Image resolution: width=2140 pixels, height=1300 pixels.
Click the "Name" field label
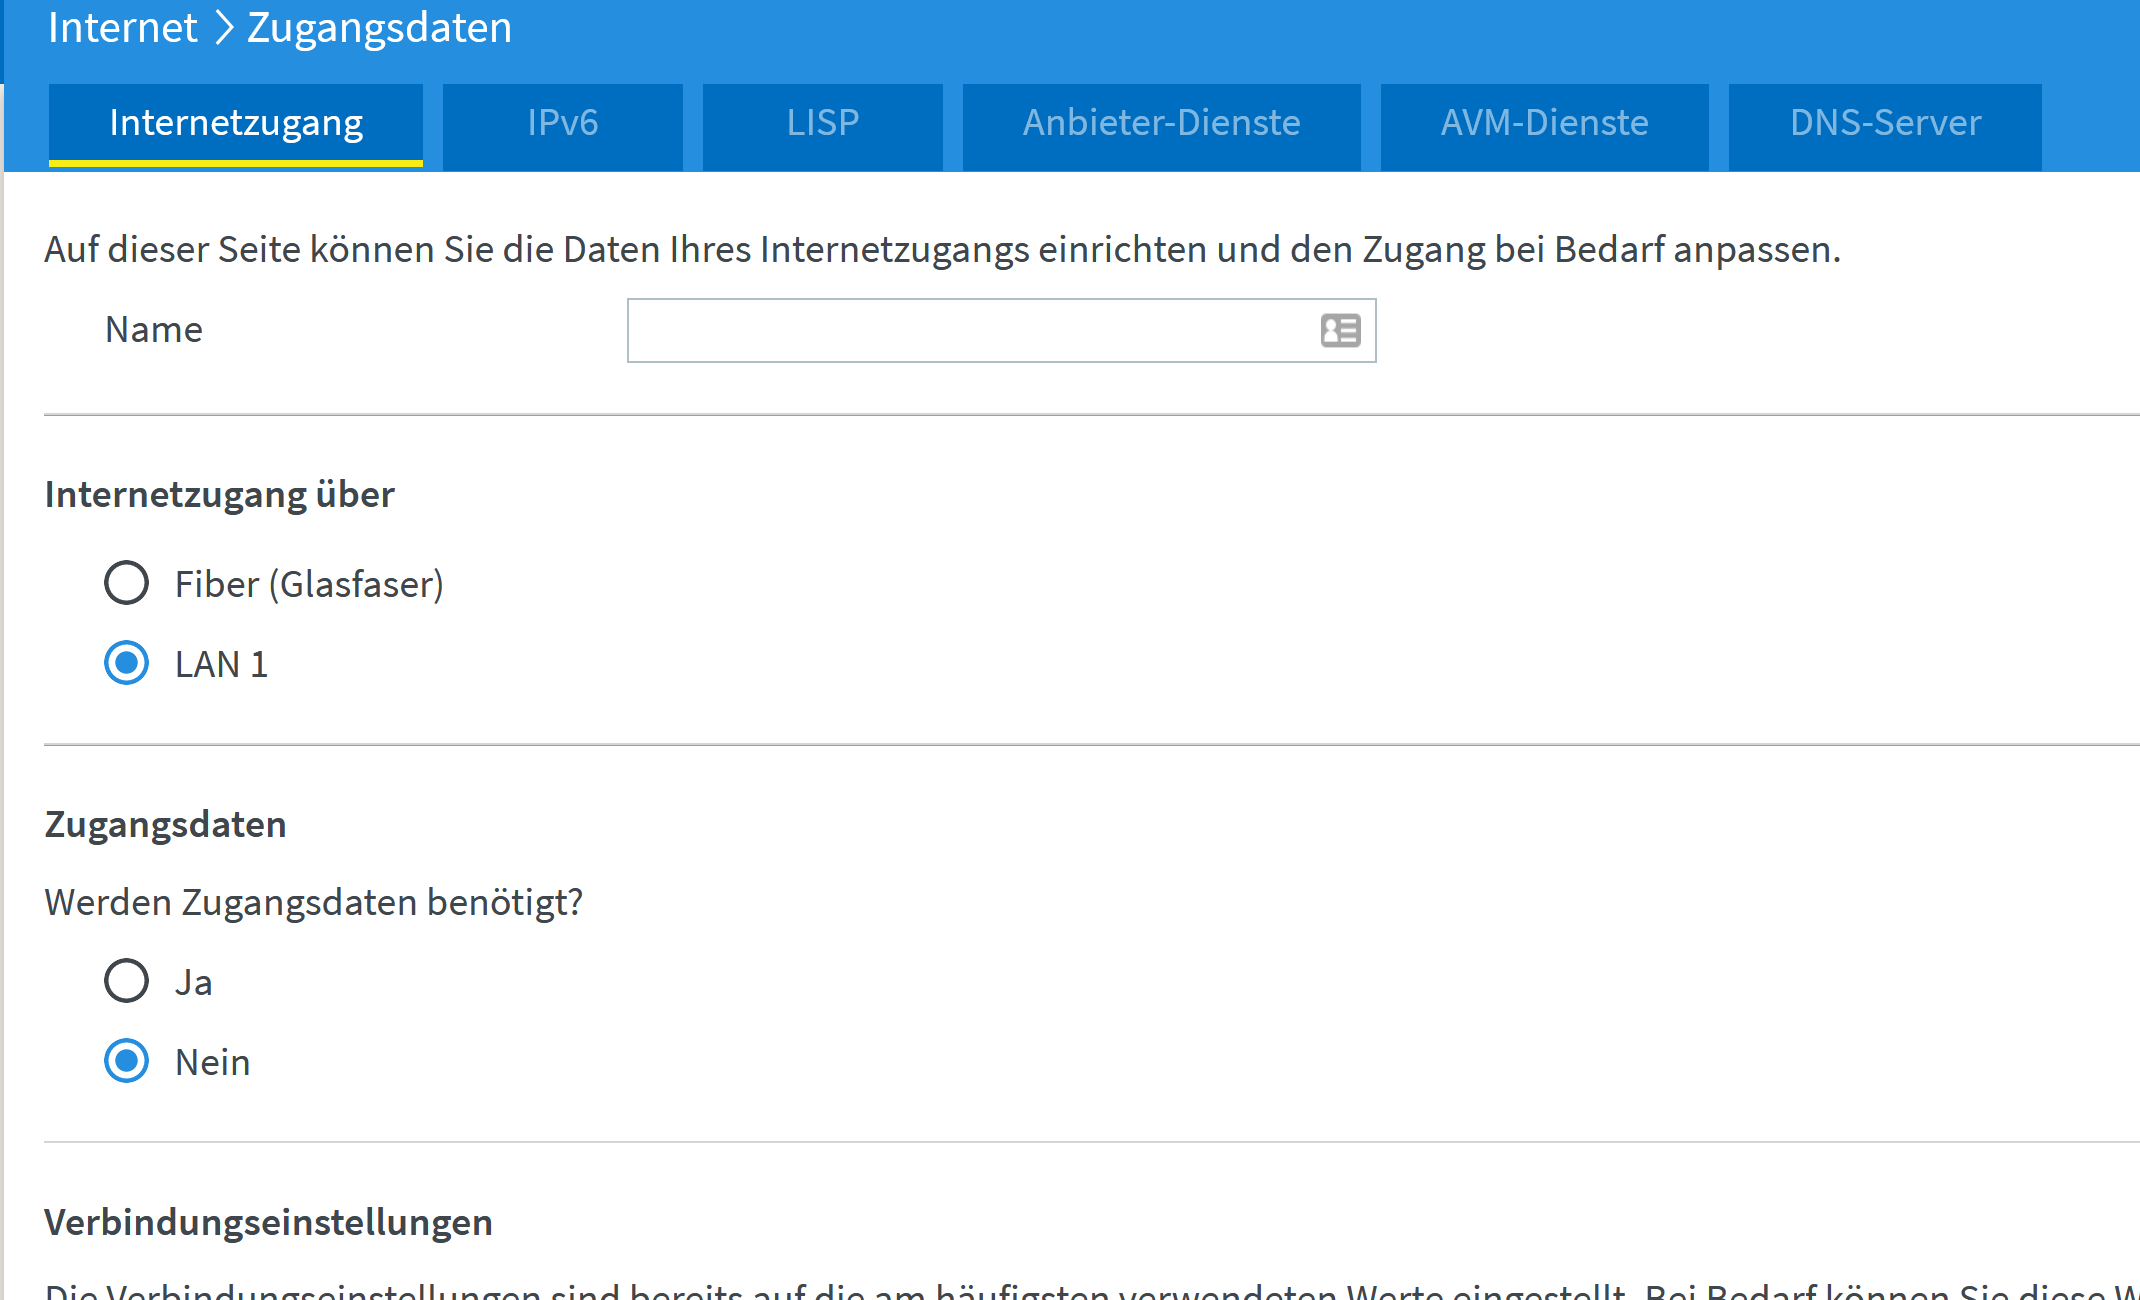[154, 330]
